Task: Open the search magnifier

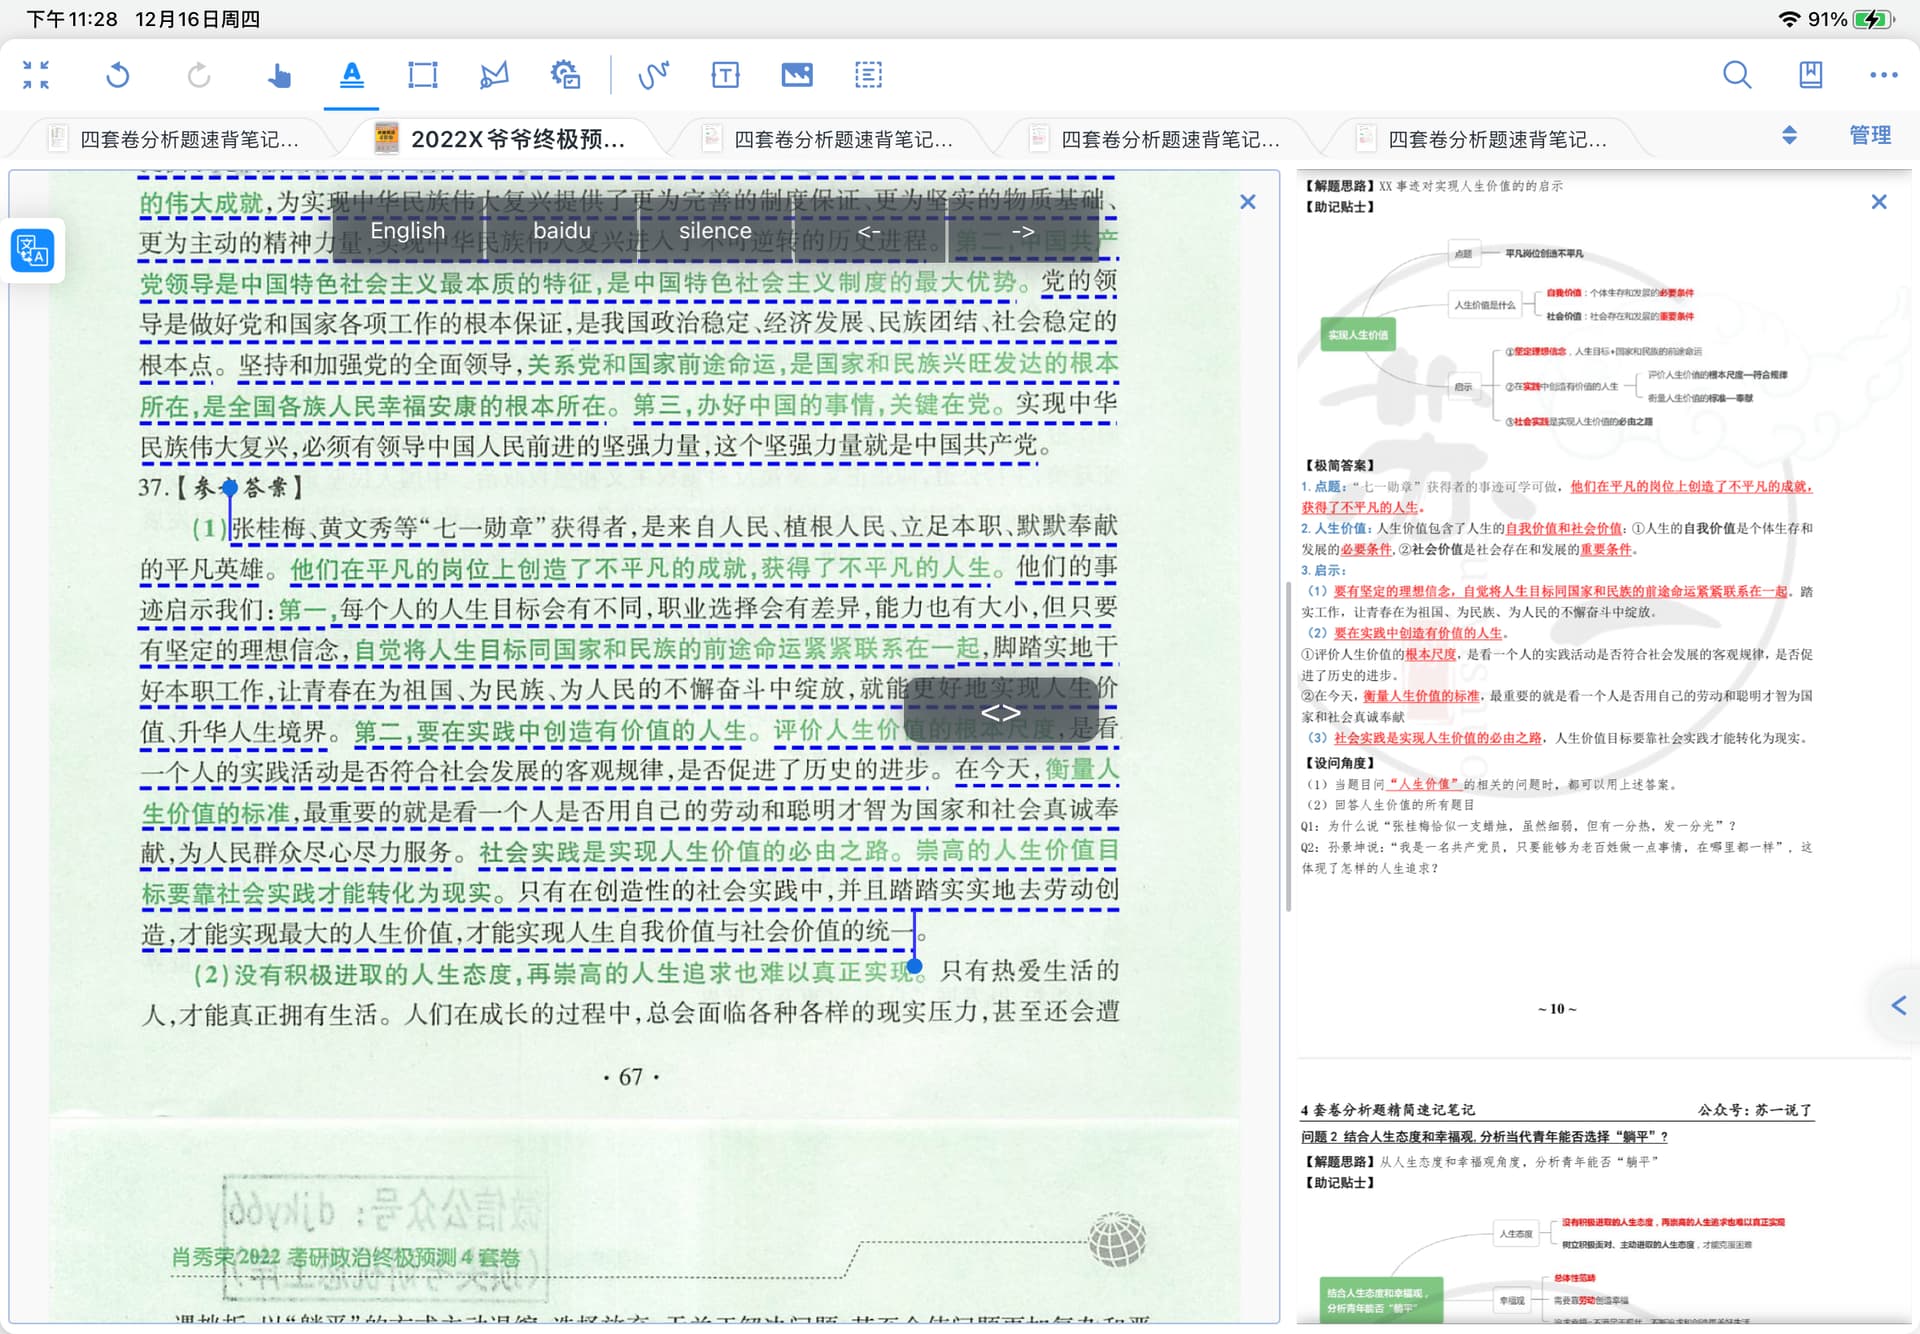Action: pos(1737,75)
